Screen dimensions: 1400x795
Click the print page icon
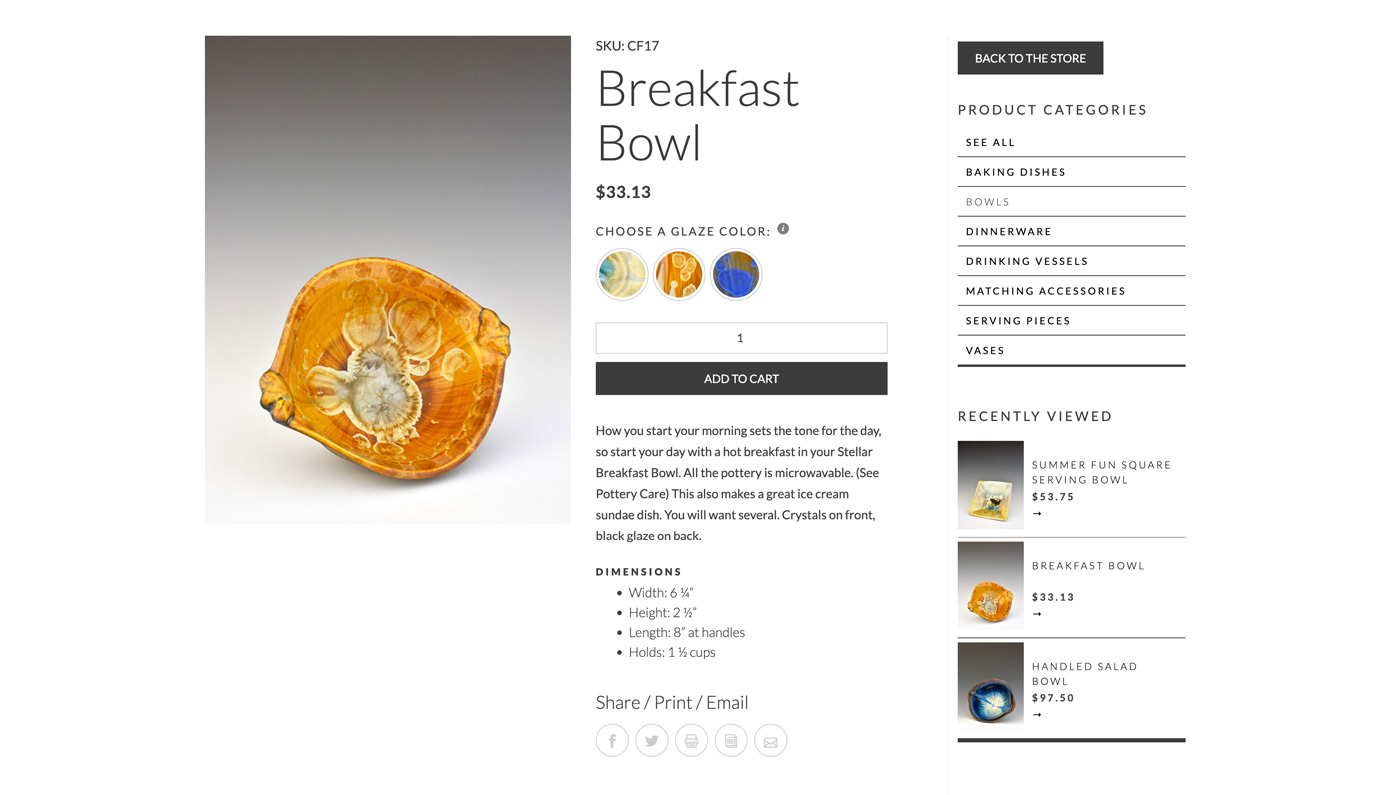691,741
